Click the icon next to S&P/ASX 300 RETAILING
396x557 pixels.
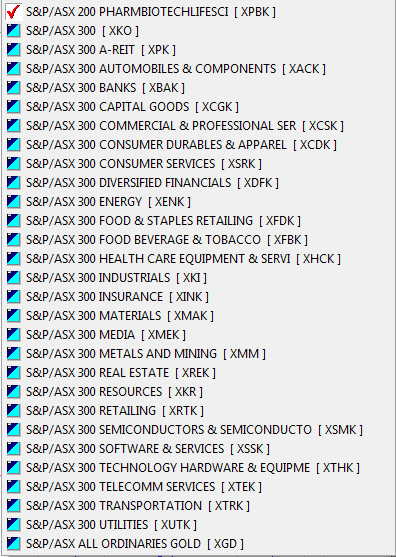tap(13, 411)
